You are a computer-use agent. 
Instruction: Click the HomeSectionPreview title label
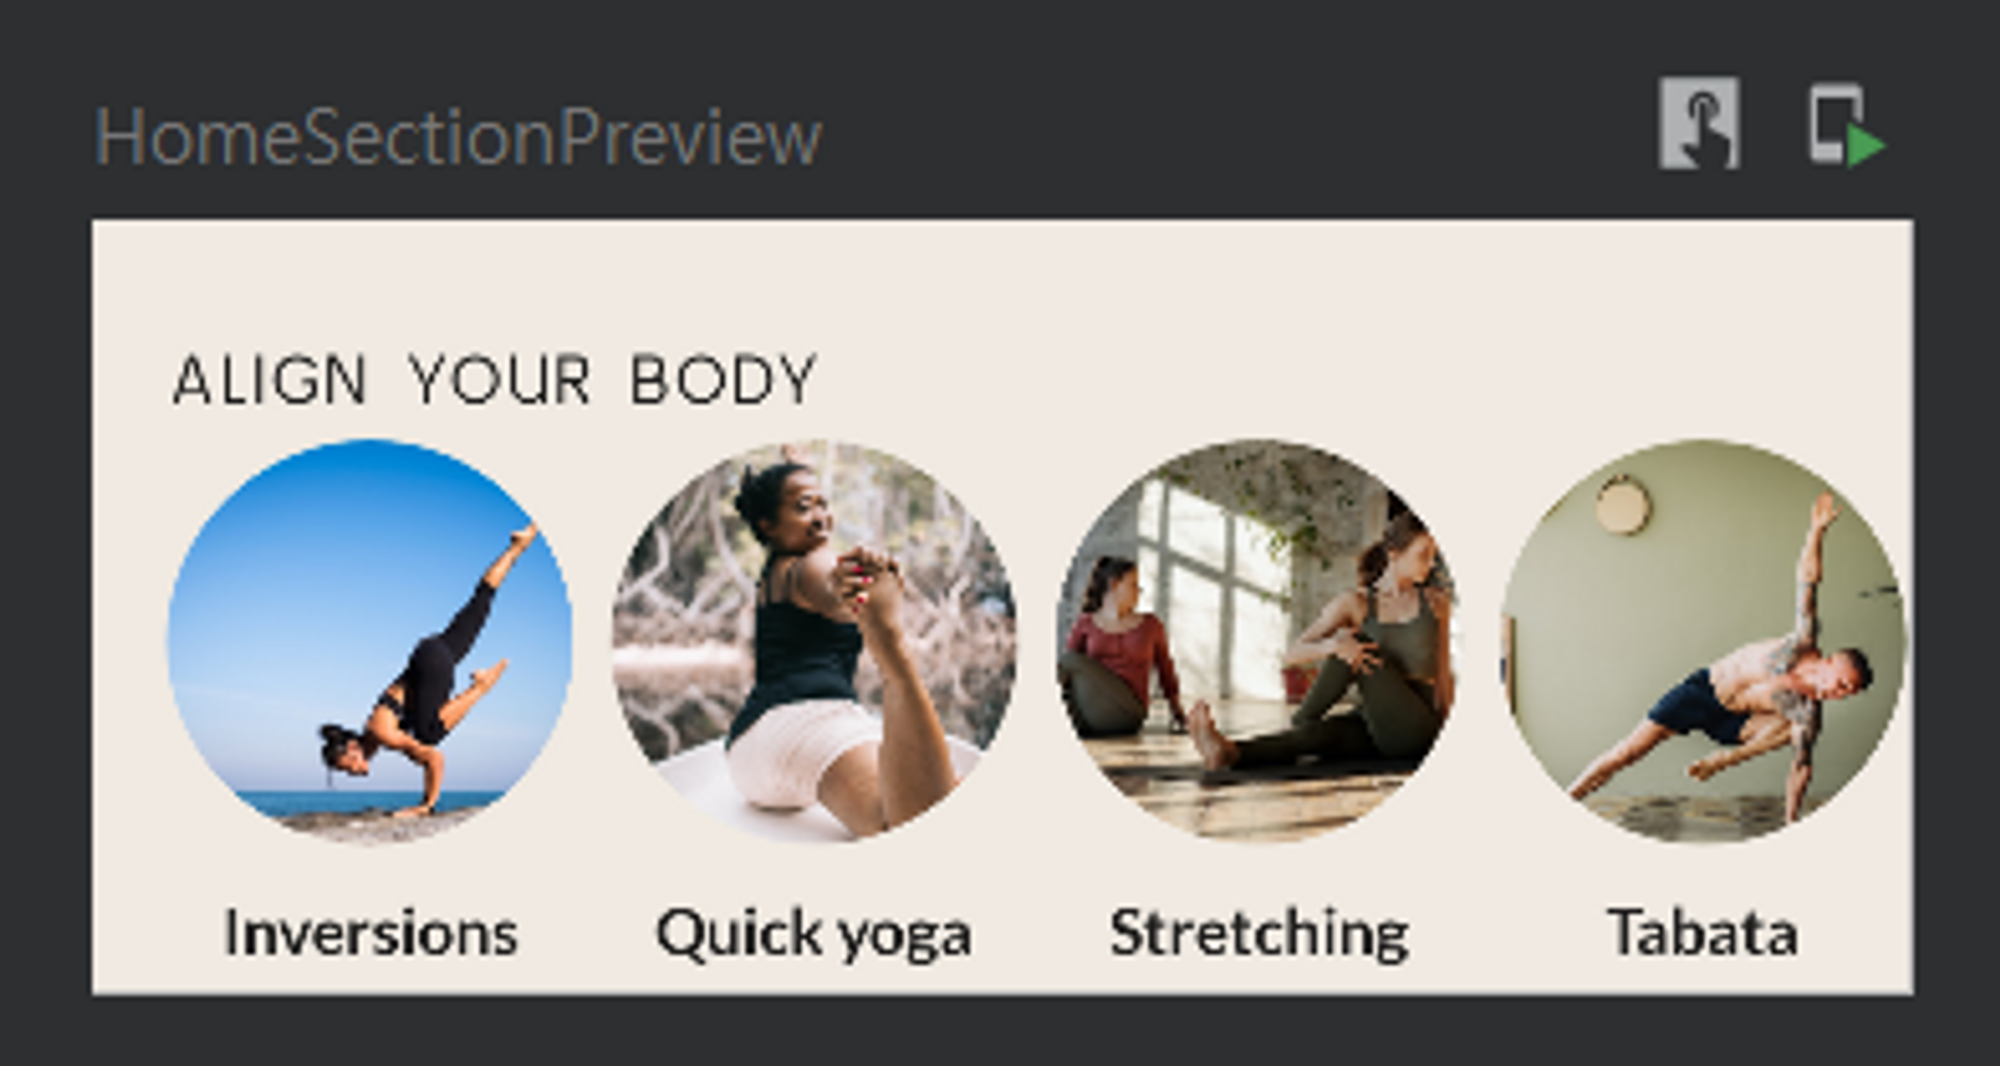[x=458, y=137]
